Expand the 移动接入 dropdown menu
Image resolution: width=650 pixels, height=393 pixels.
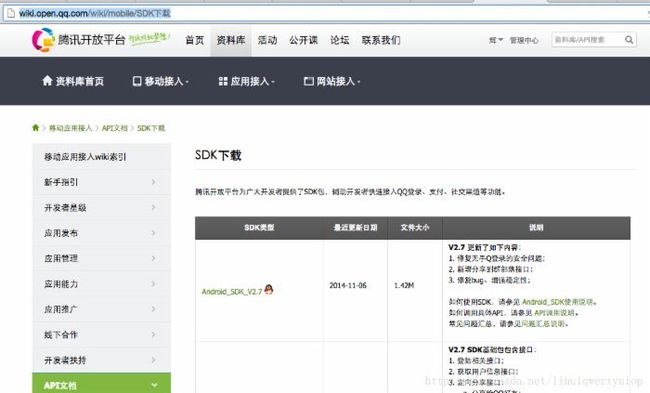(x=160, y=81)
